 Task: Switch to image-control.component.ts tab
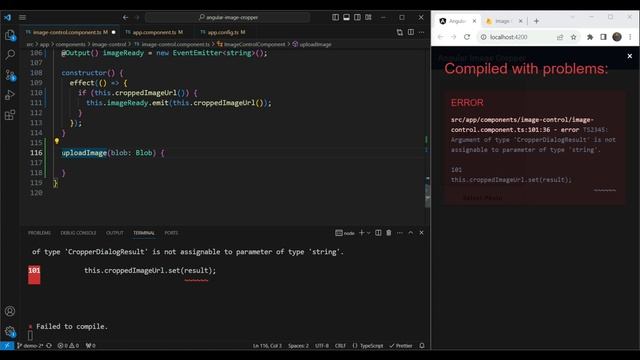pyautogui.click(x=70, y=32)
